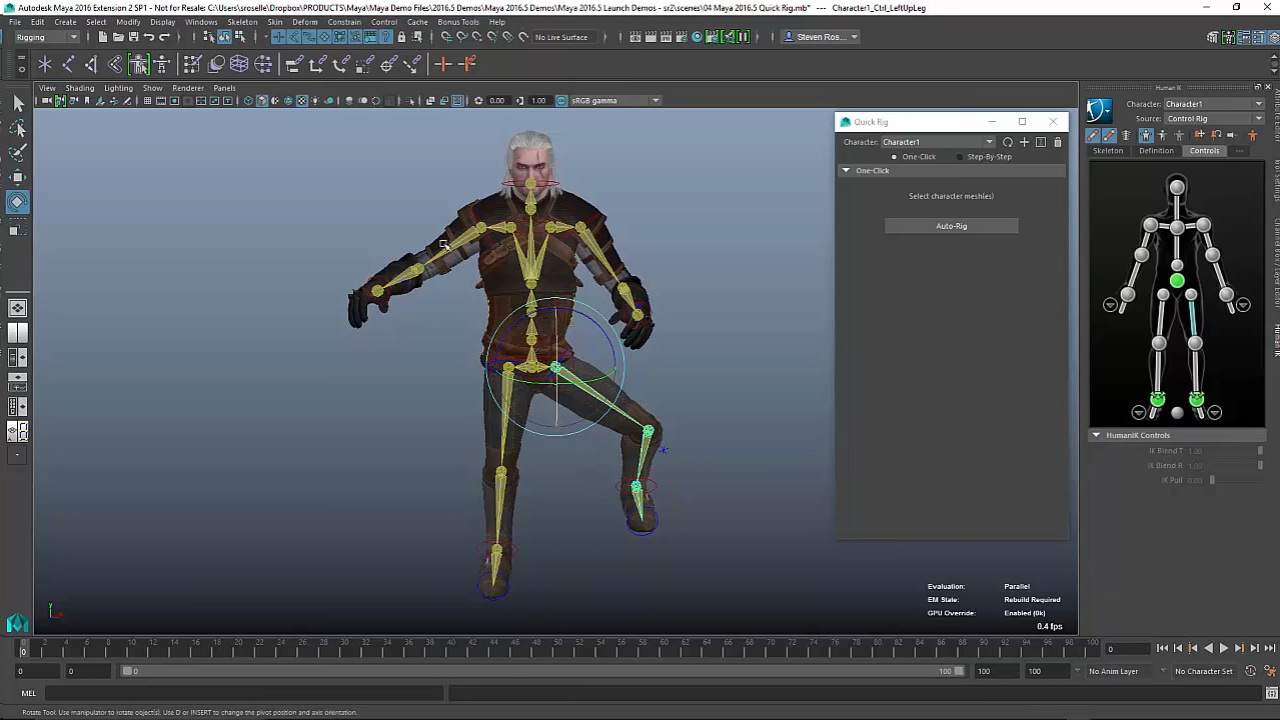The width and height of the screenshot is (1280, 720).
Task: Activate the Lasso select tool
Action: (x=17, y=128)
